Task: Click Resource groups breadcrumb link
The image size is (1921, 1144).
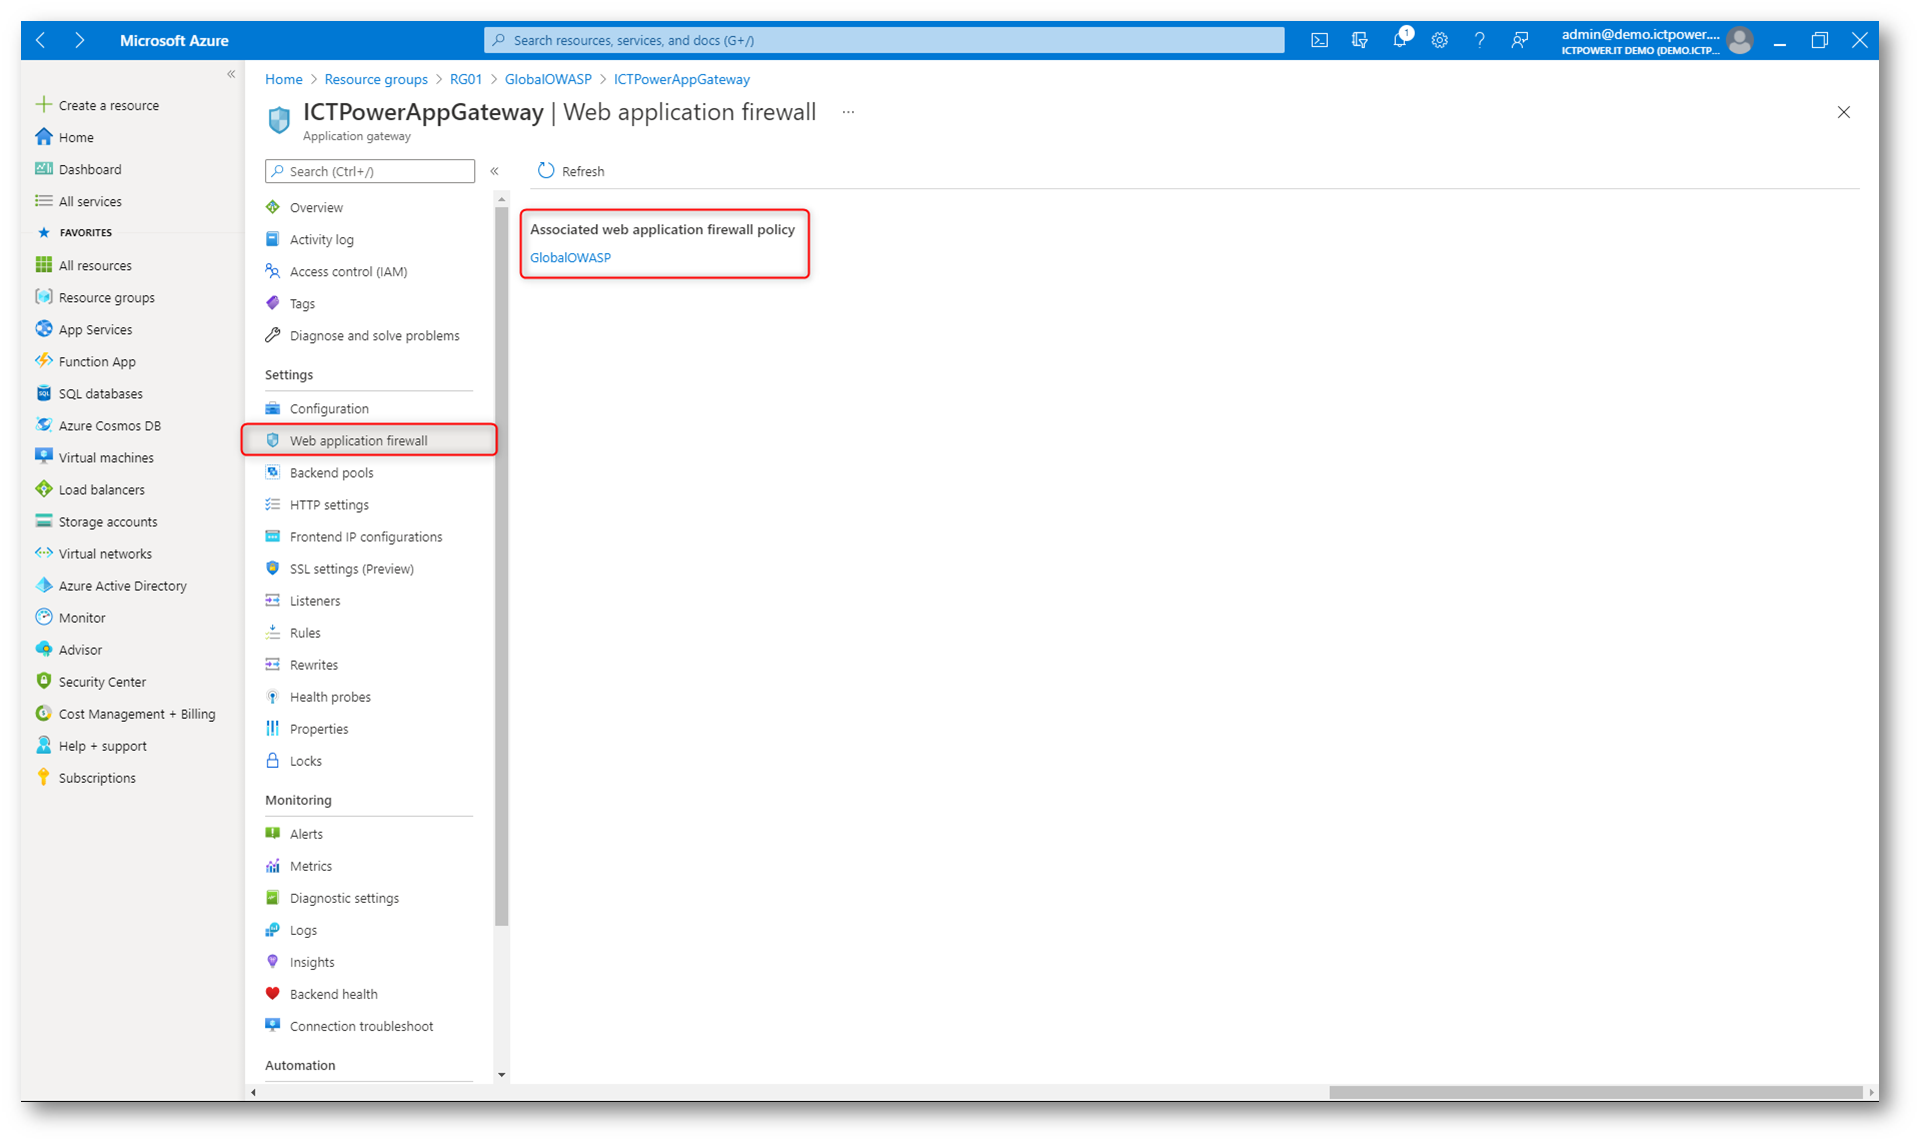Action: tap(376, 79)
